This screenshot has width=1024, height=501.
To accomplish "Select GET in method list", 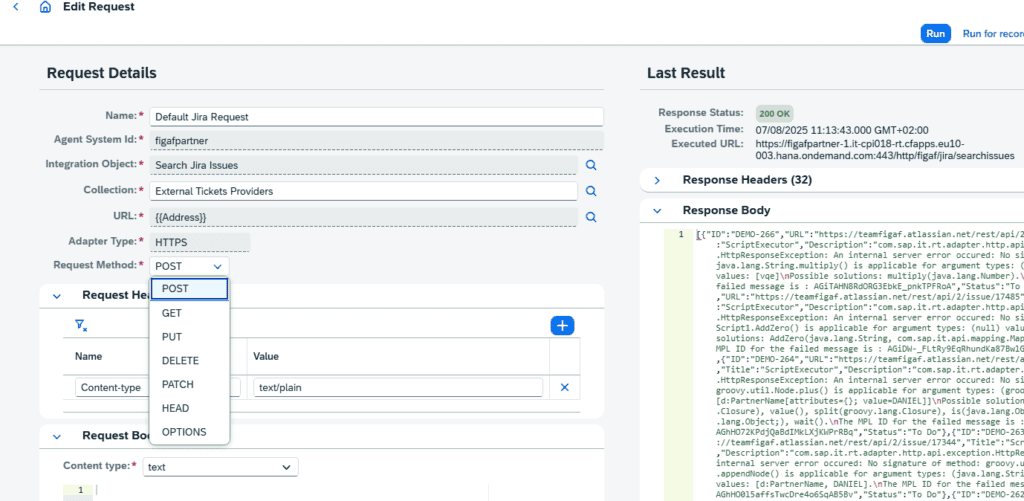I will tap(189, 314).
